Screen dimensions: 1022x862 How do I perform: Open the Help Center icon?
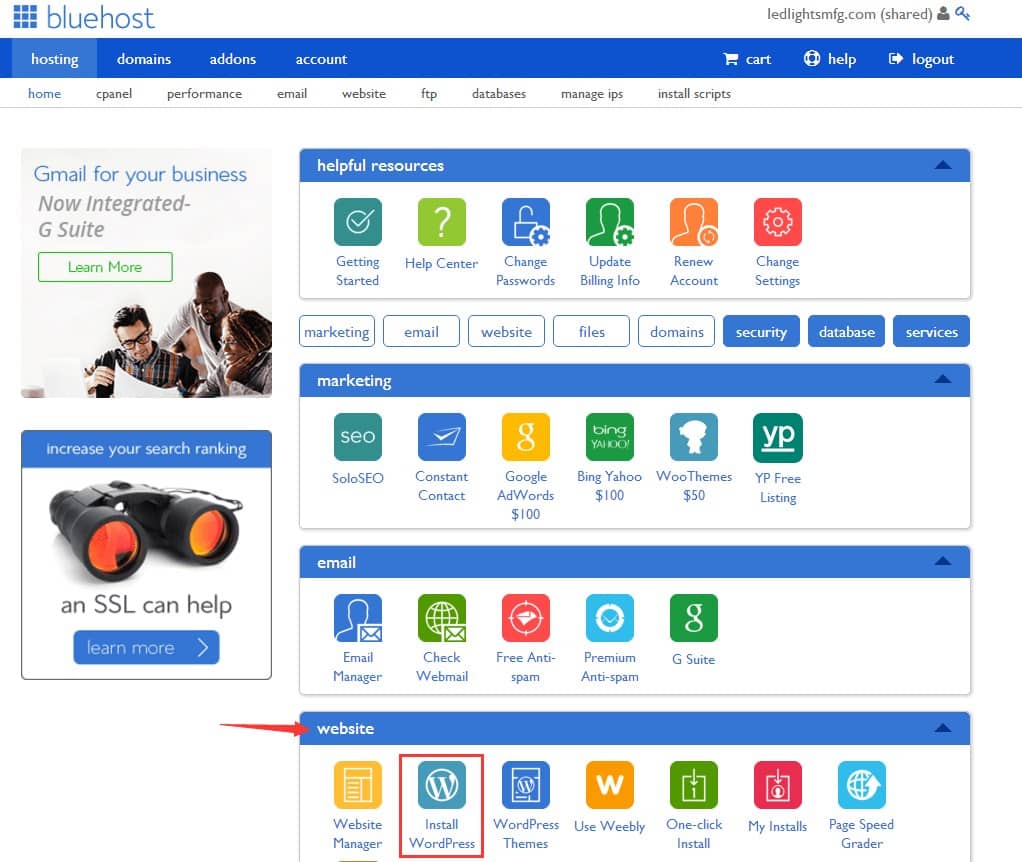coord(441,223)
